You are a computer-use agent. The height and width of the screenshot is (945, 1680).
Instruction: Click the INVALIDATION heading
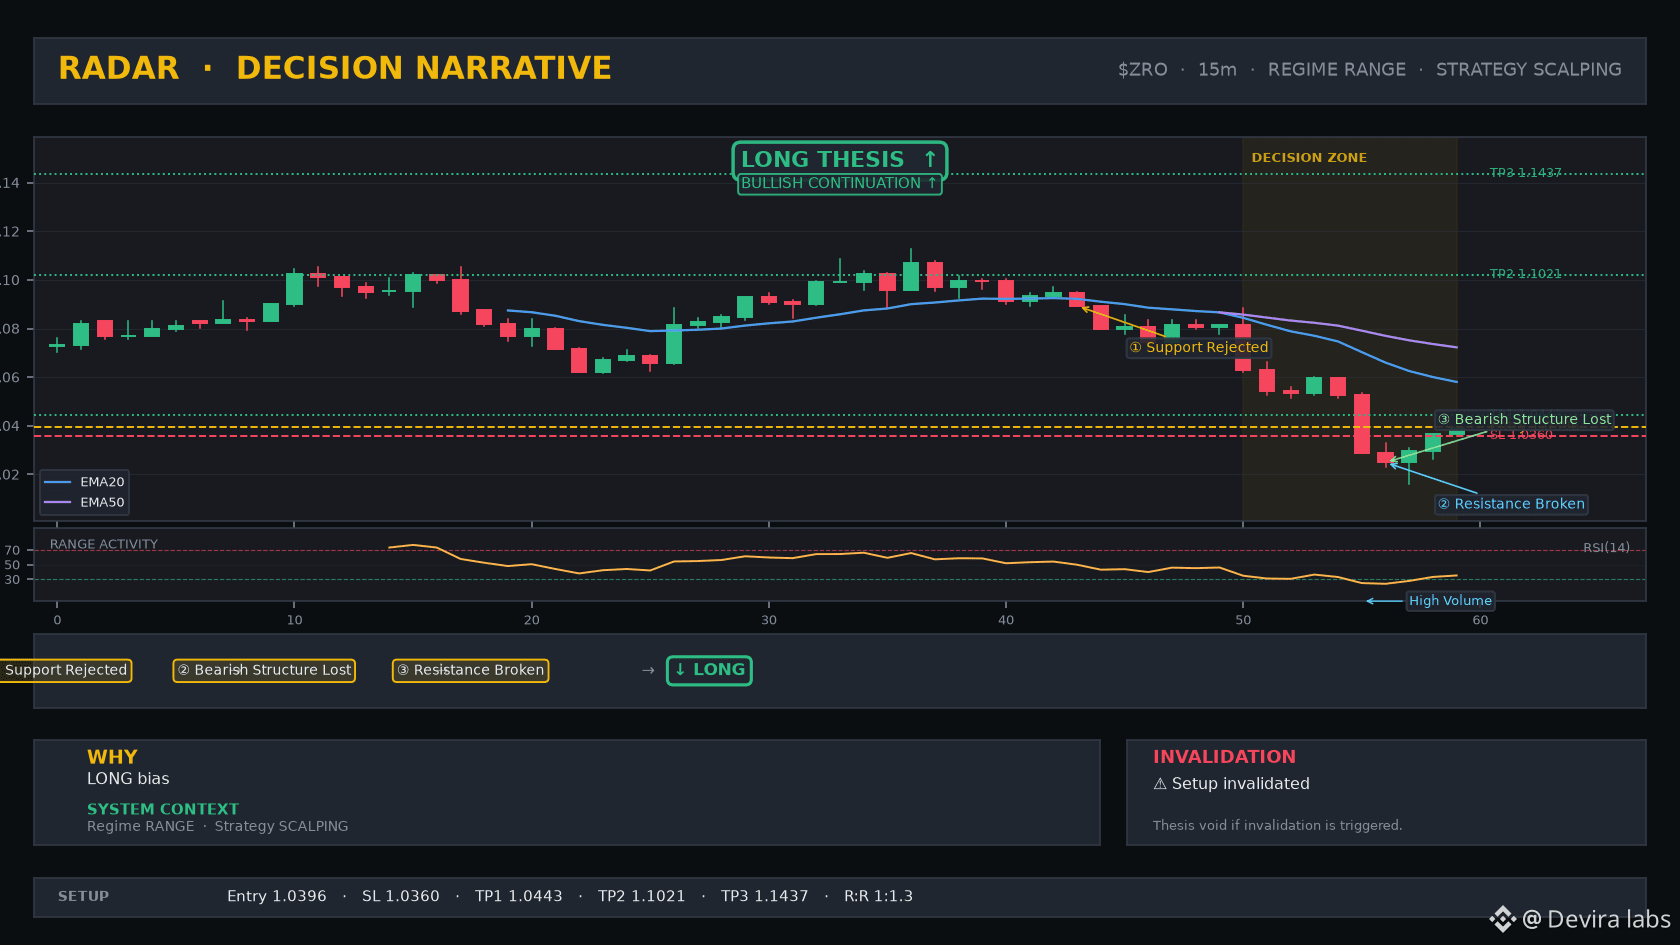point(1224,757)
